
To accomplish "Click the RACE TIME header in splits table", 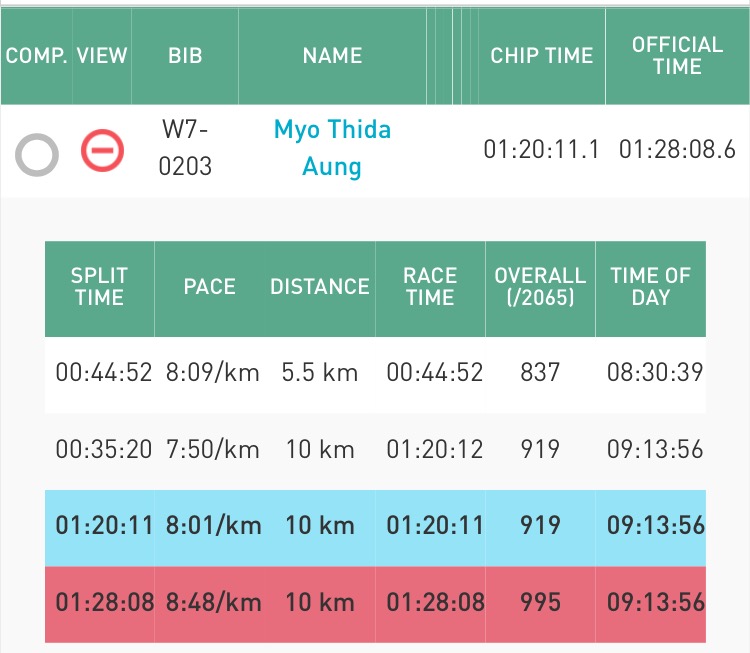I will tap(430, 288).
